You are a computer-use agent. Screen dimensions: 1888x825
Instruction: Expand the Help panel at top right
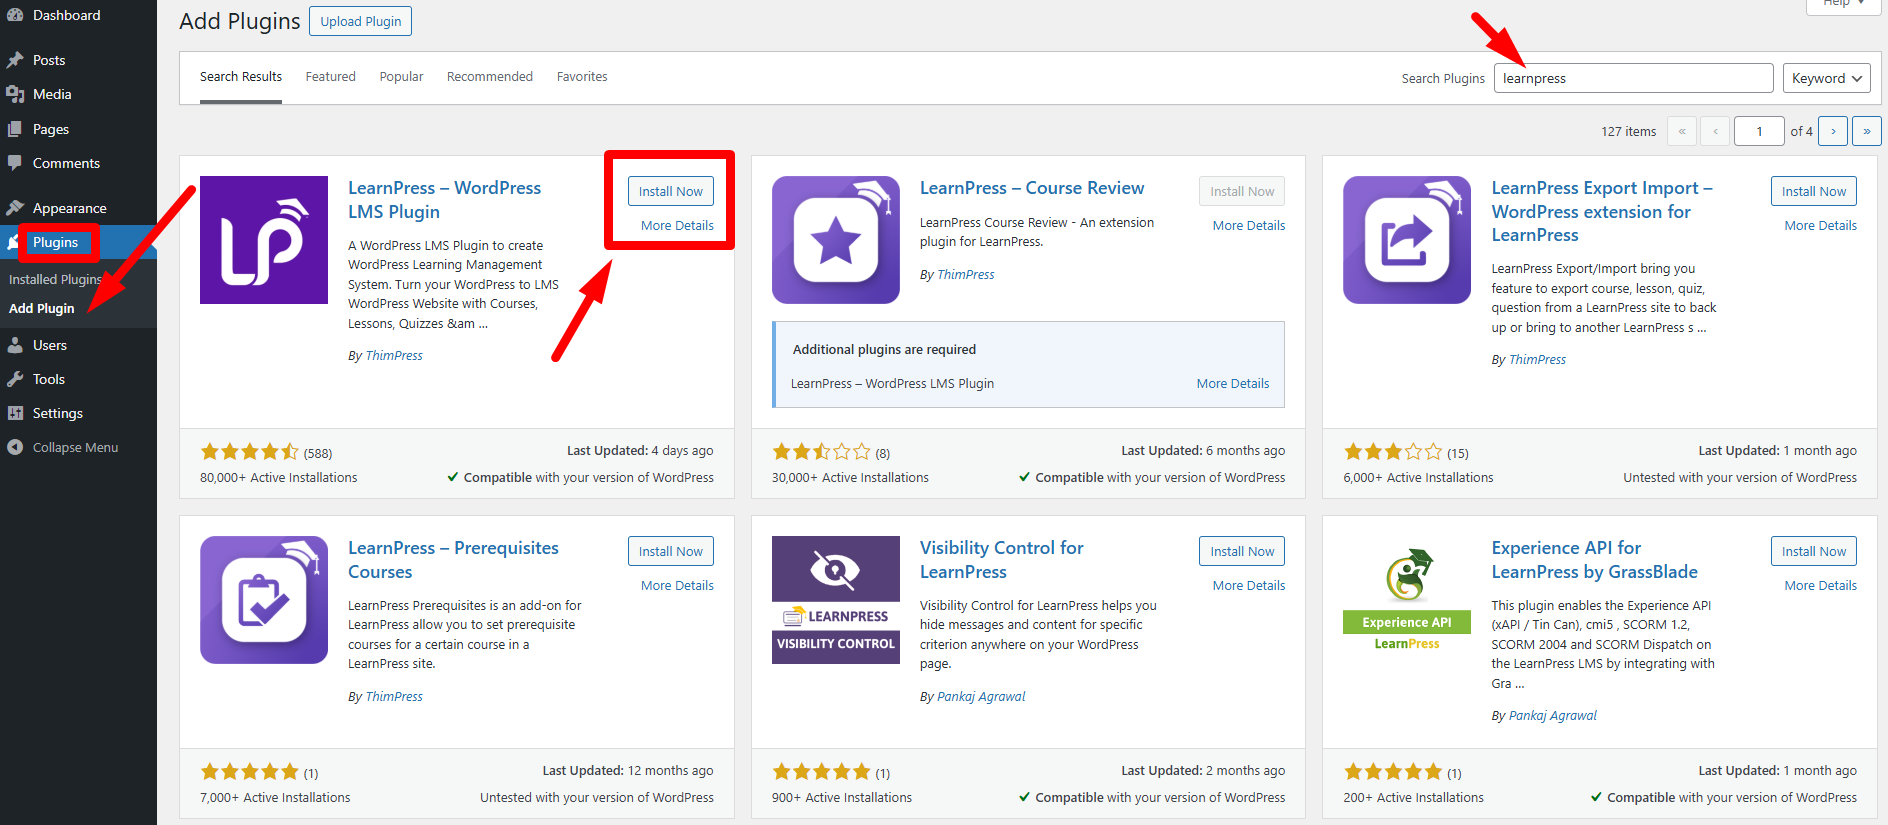1843,4
